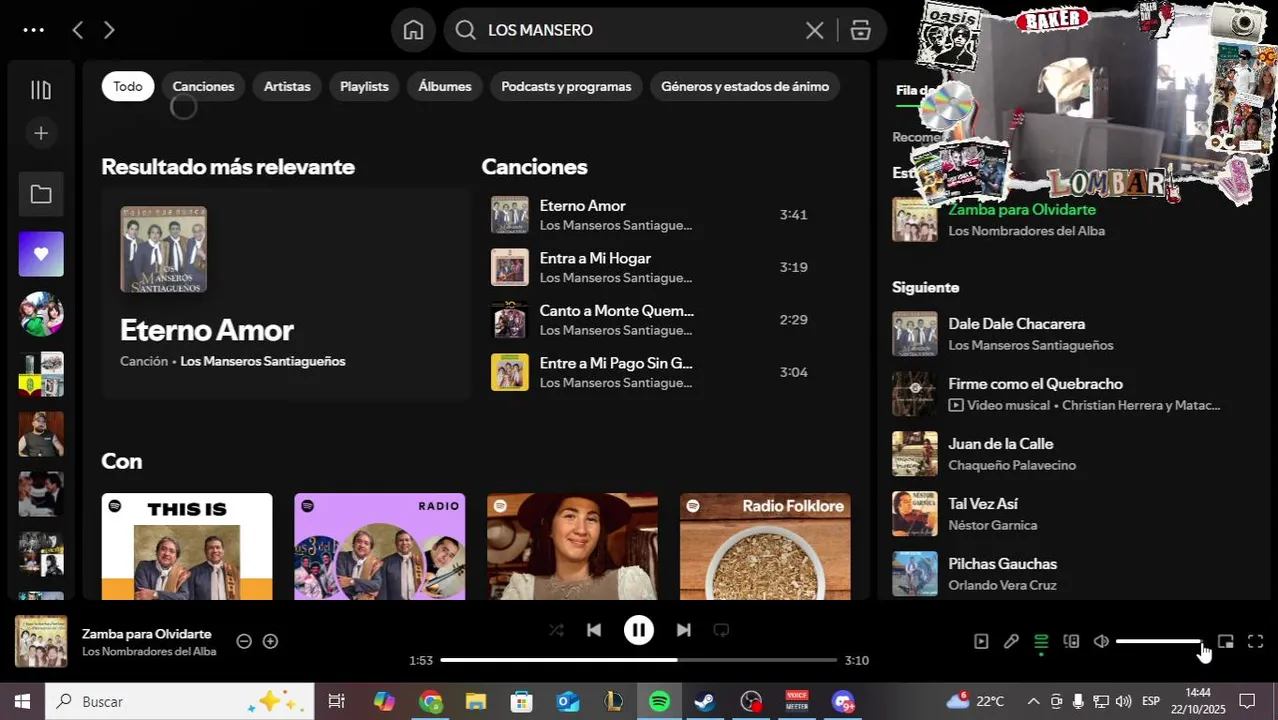Image resolution: width=1278 pixels, height=720 pixels.
Task: Go back with the left arrow
Action: 77,30
